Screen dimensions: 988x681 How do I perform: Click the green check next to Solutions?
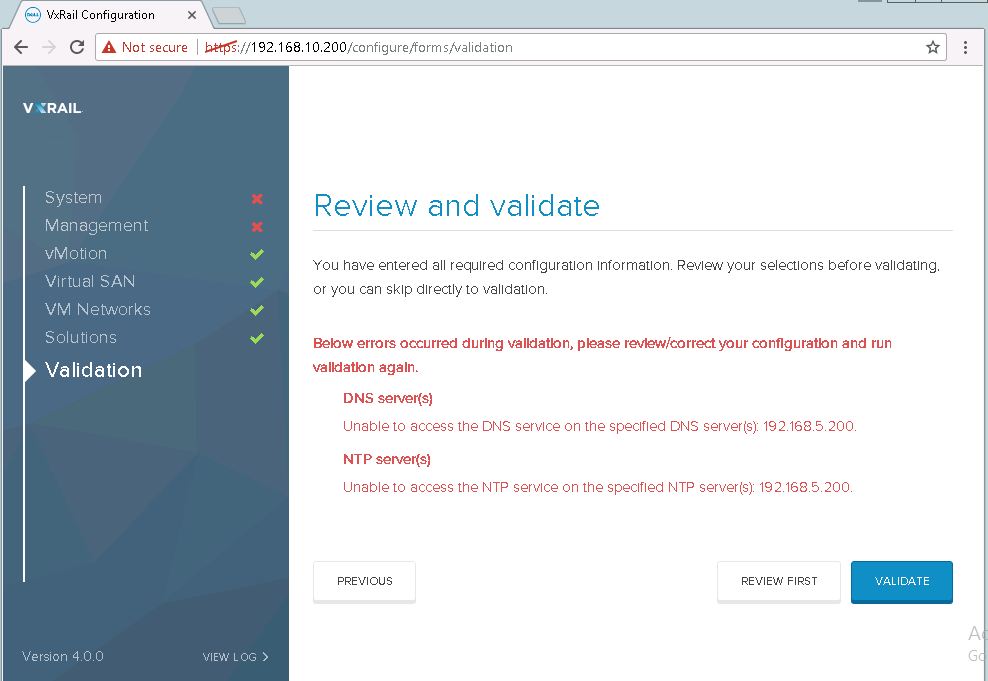point(256,338)
